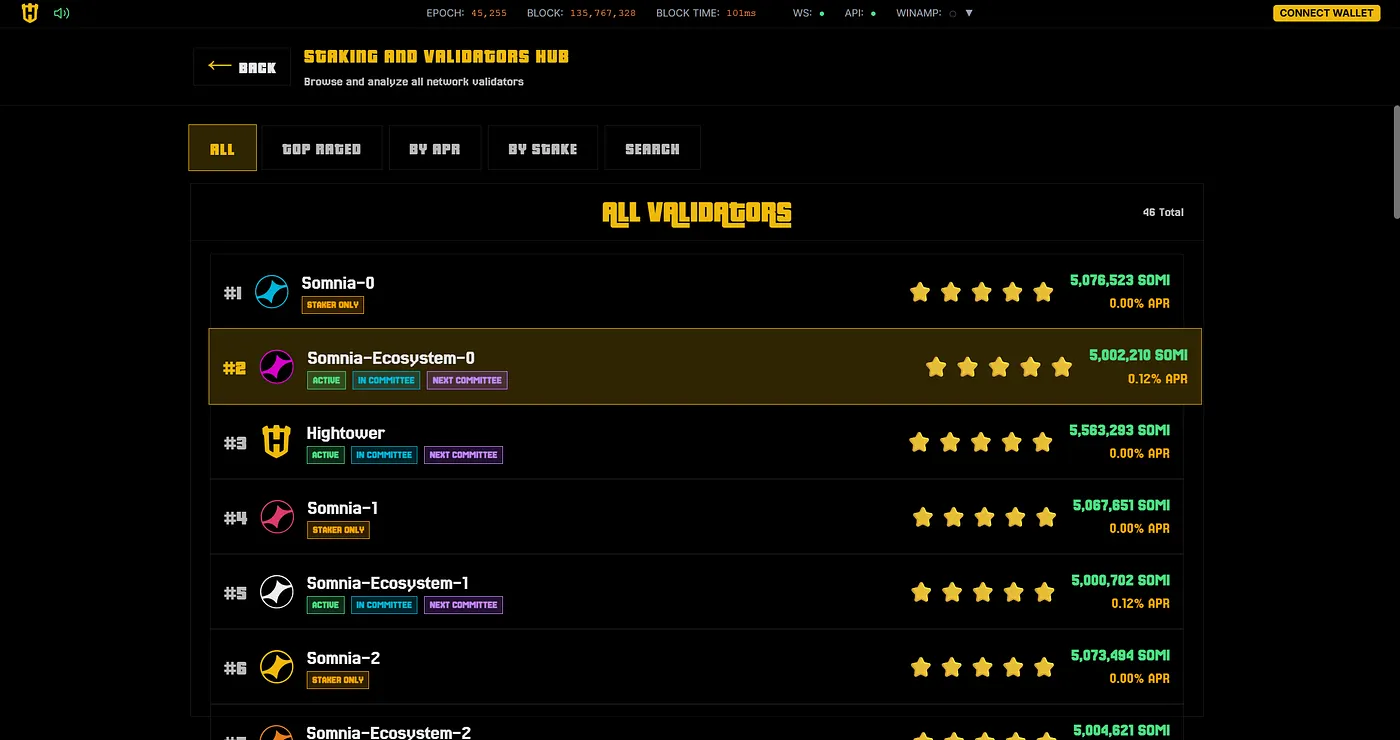
Task: Click the page vertical scrollbar
Action: click(1395, 160)
